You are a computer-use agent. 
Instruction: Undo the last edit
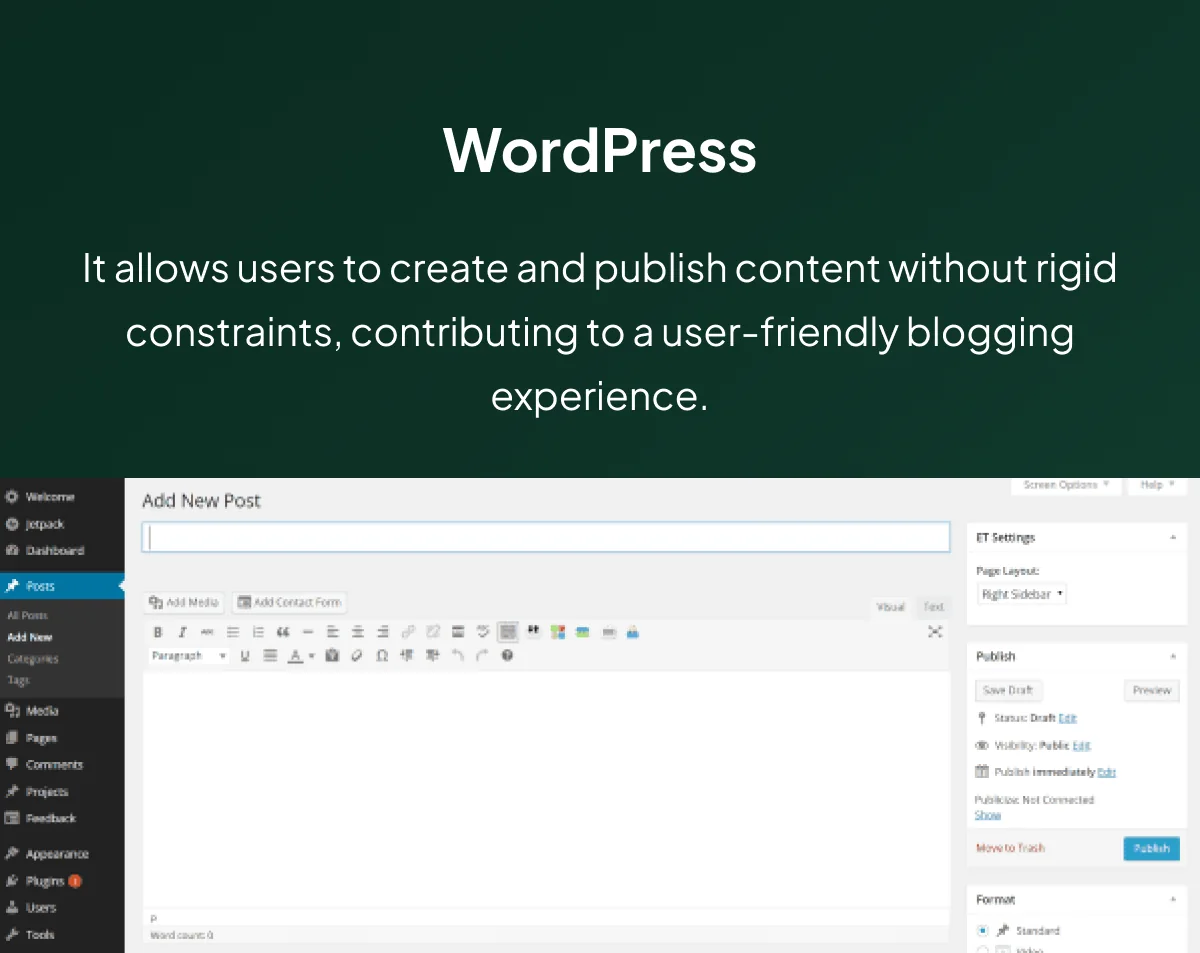458,656
